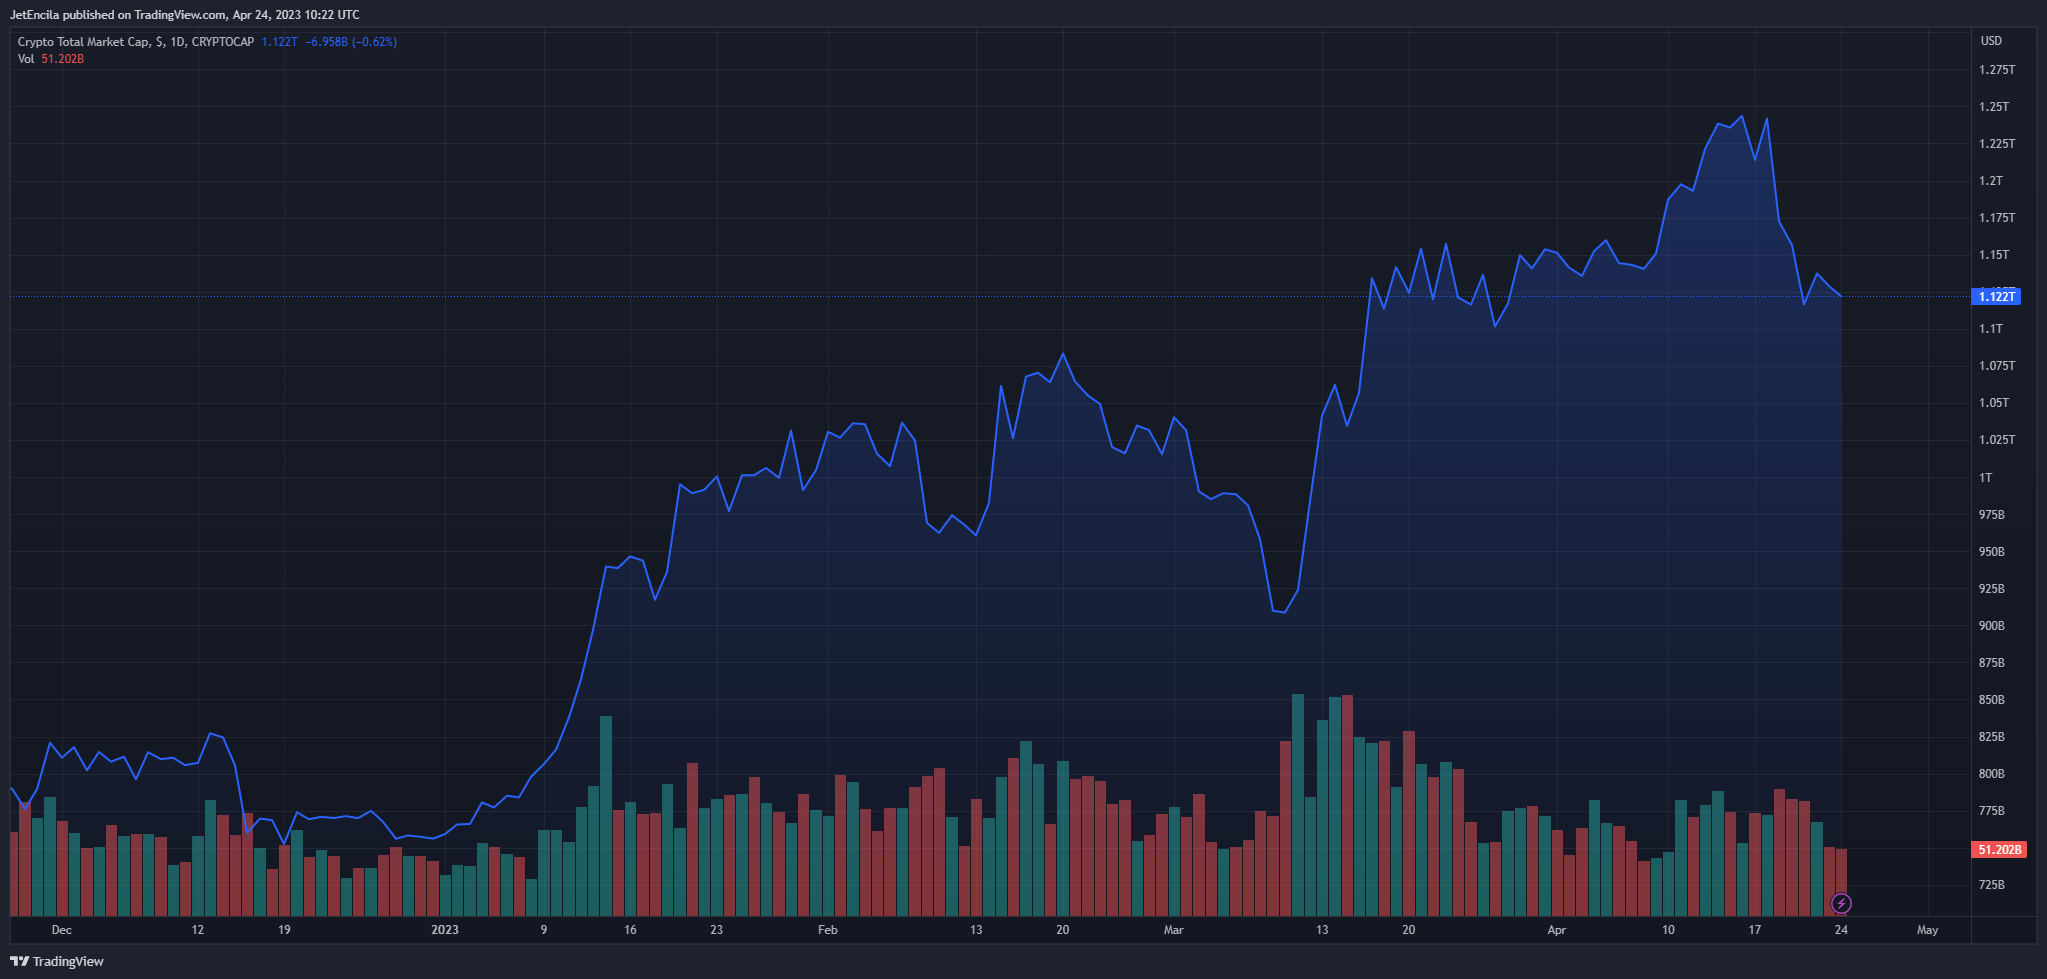This screenshot has width=2047, height=979.
Task: Click the blue 1.122T current price label
Action: coord(1997,296)
